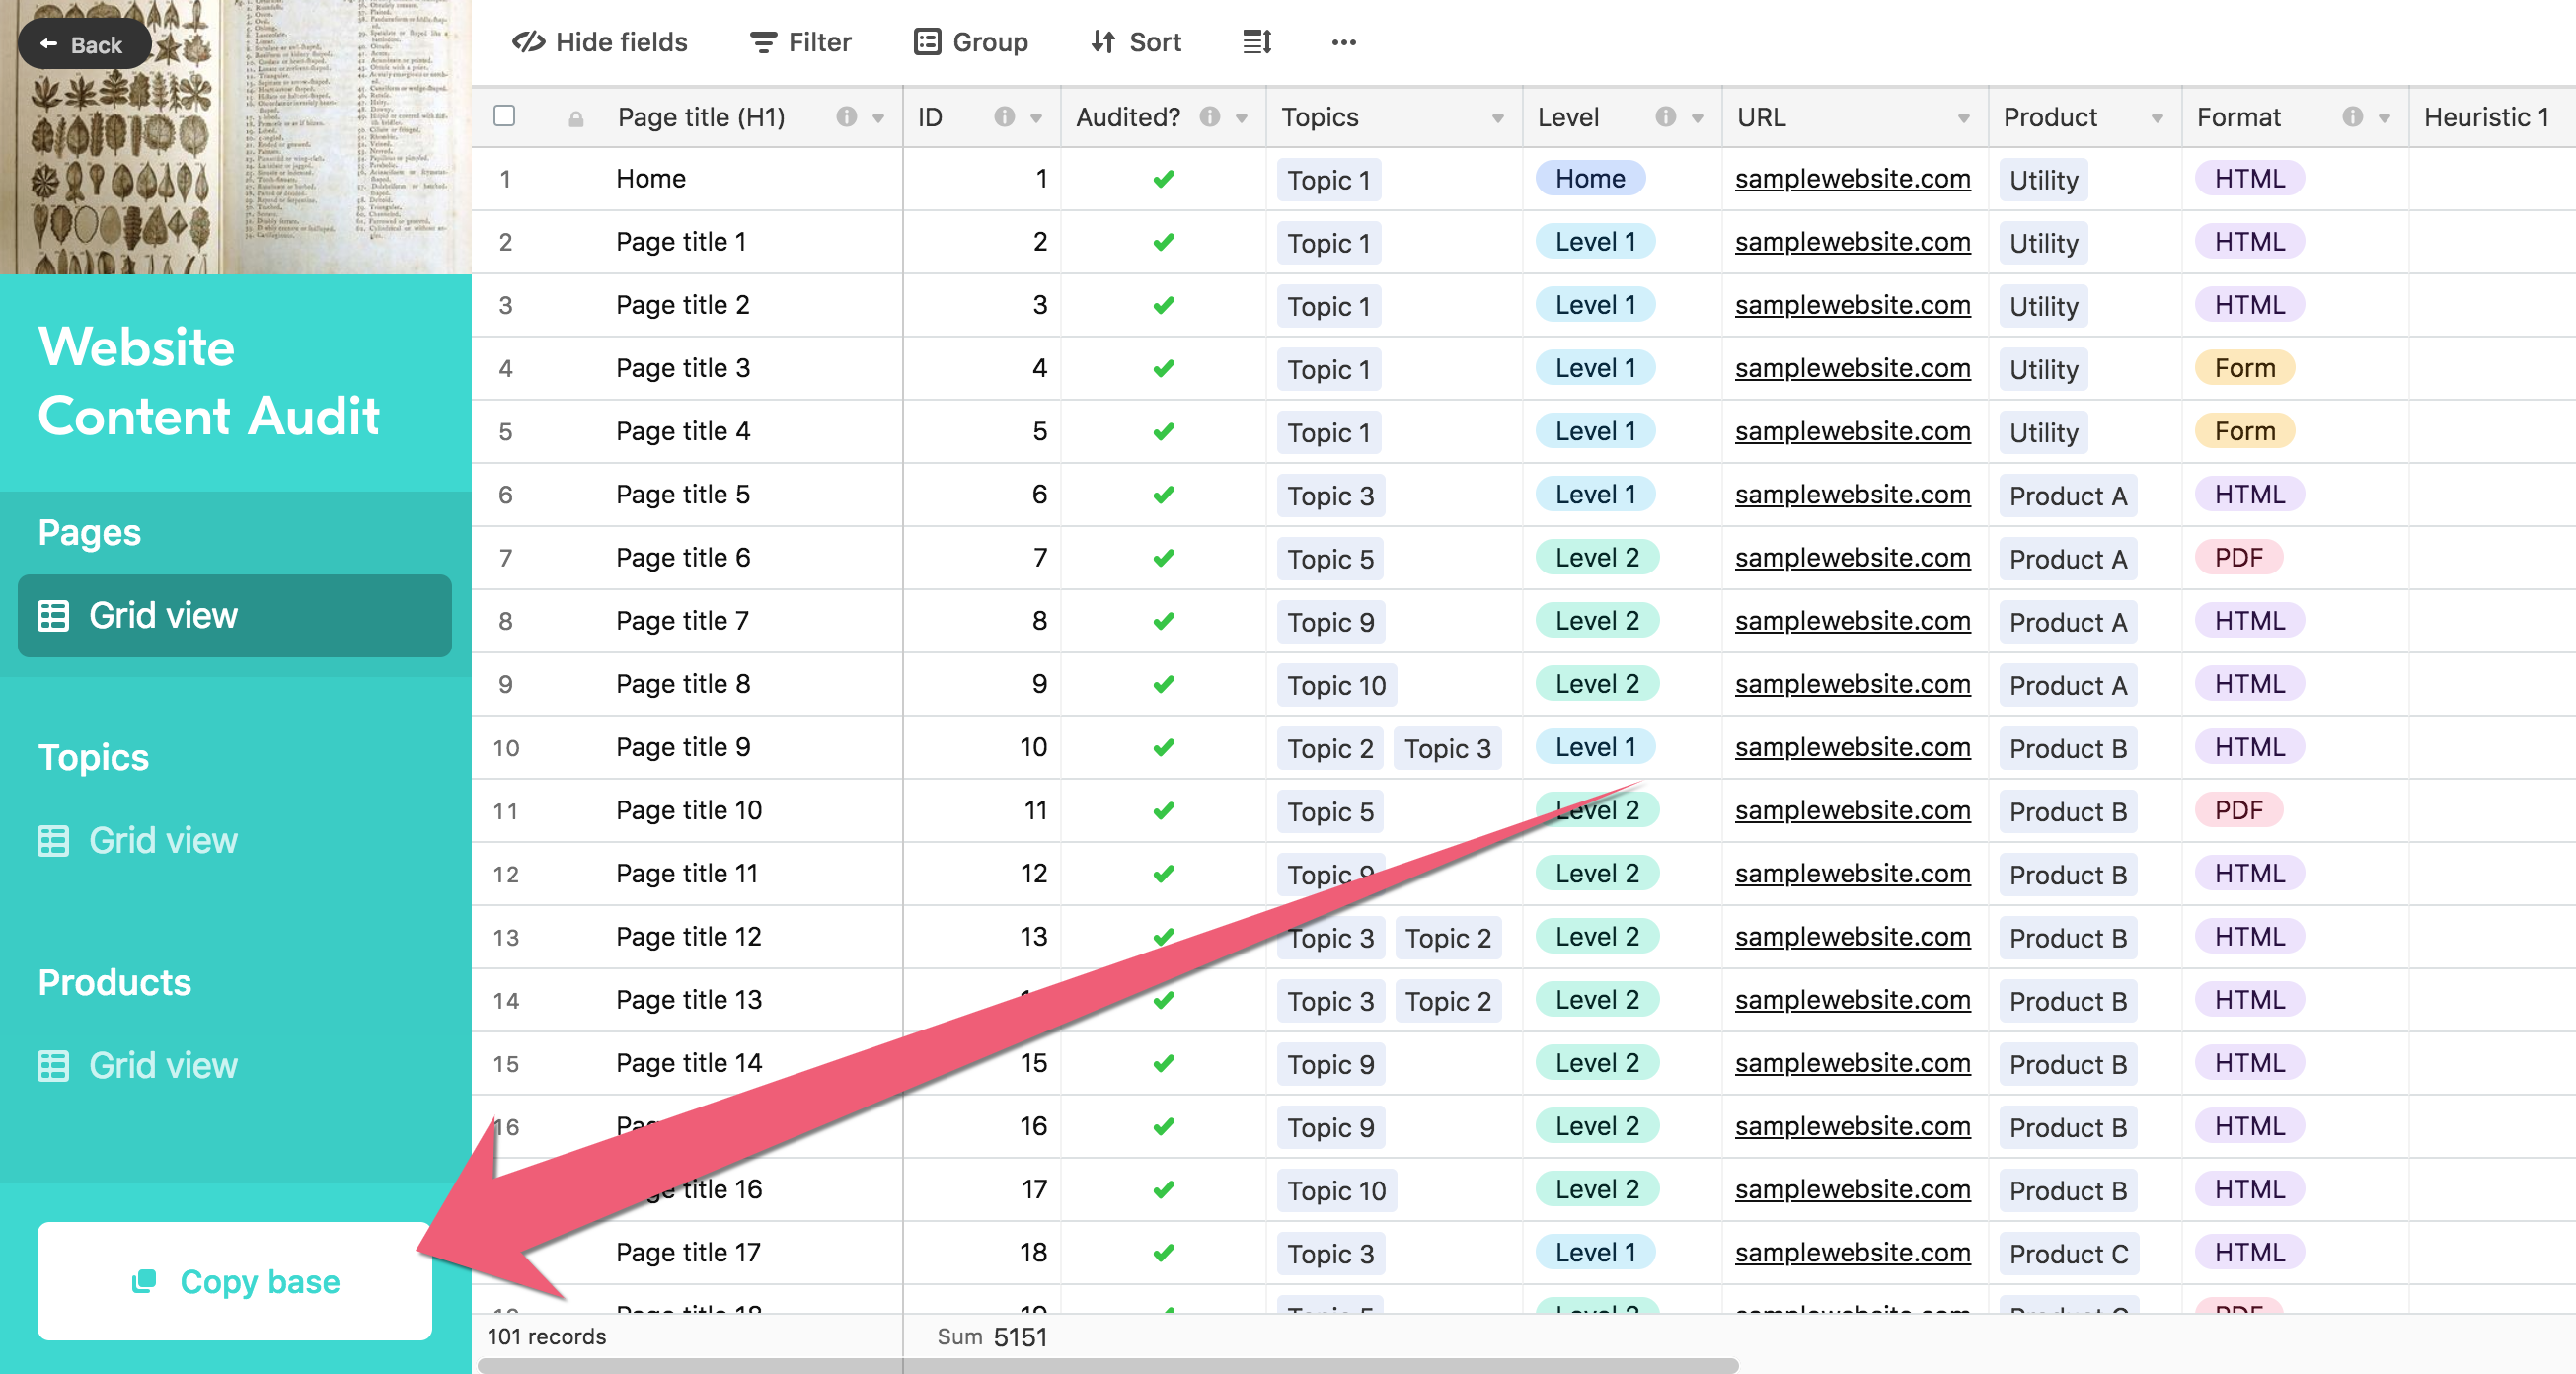Uncheck Audited checkmark for Home row
The image size is (2576, 1374).
tap(1163, 179)
